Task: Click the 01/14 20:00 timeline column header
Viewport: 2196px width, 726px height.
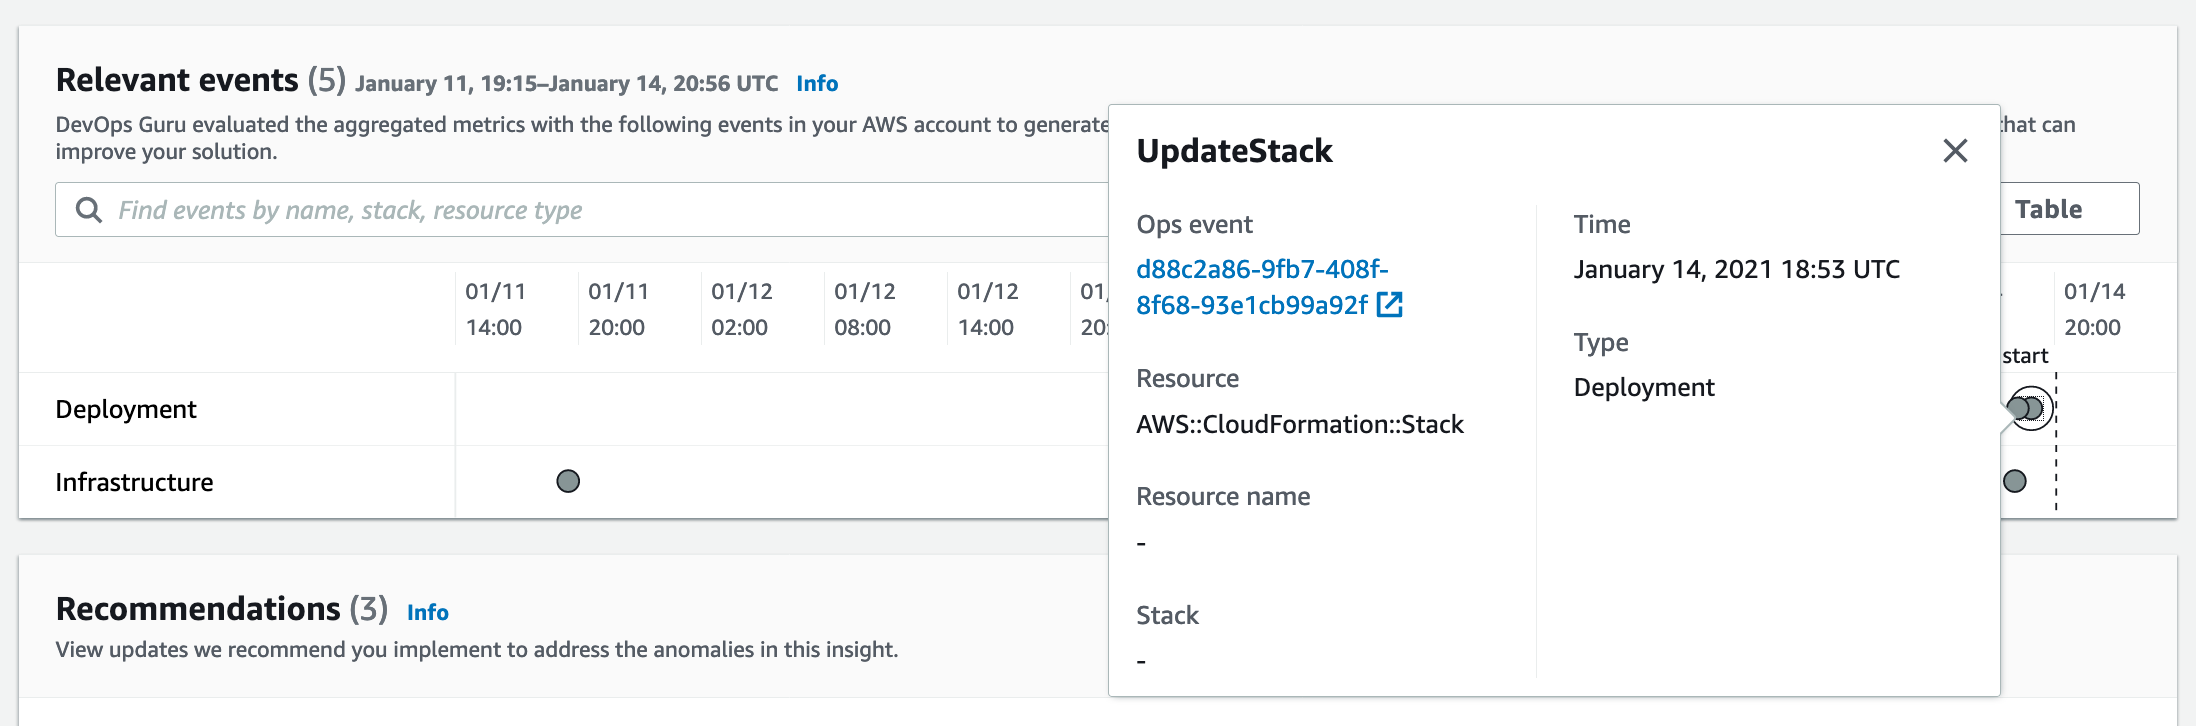Action: tap(2094, 309)
